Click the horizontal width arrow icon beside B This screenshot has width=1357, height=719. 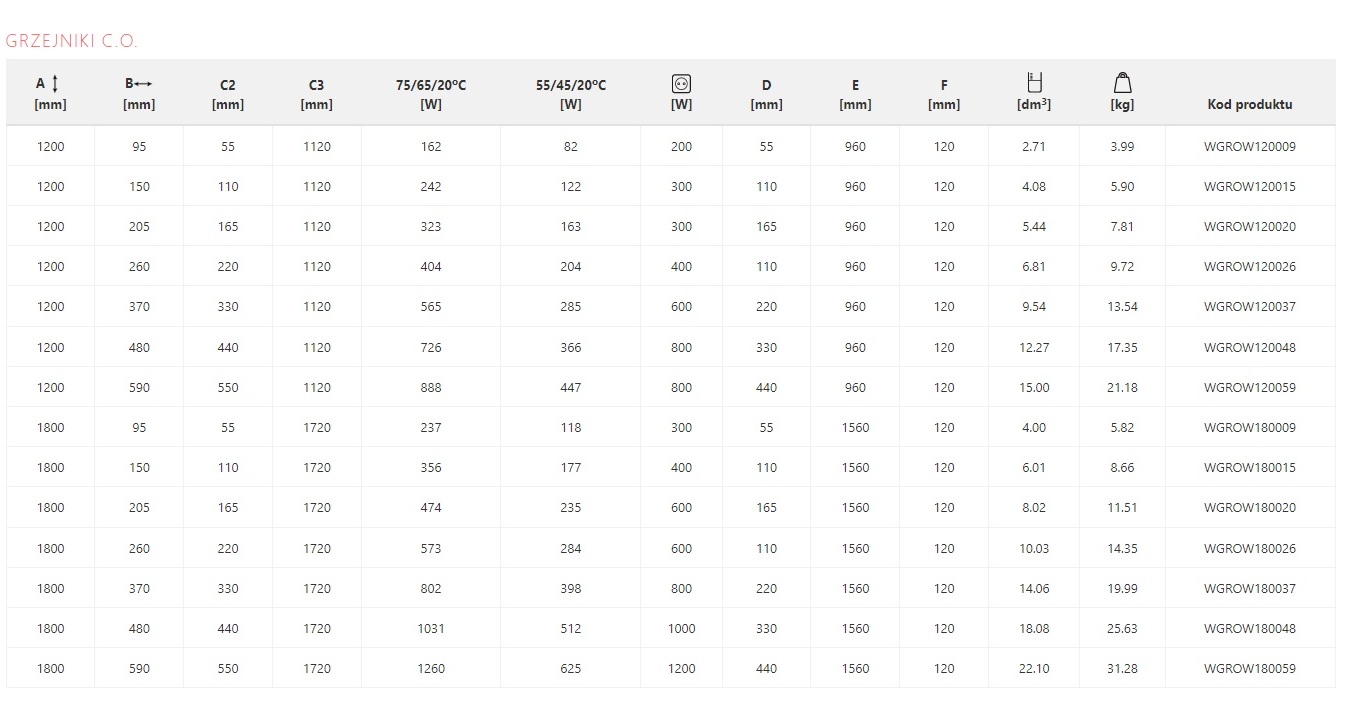(144, 85)
